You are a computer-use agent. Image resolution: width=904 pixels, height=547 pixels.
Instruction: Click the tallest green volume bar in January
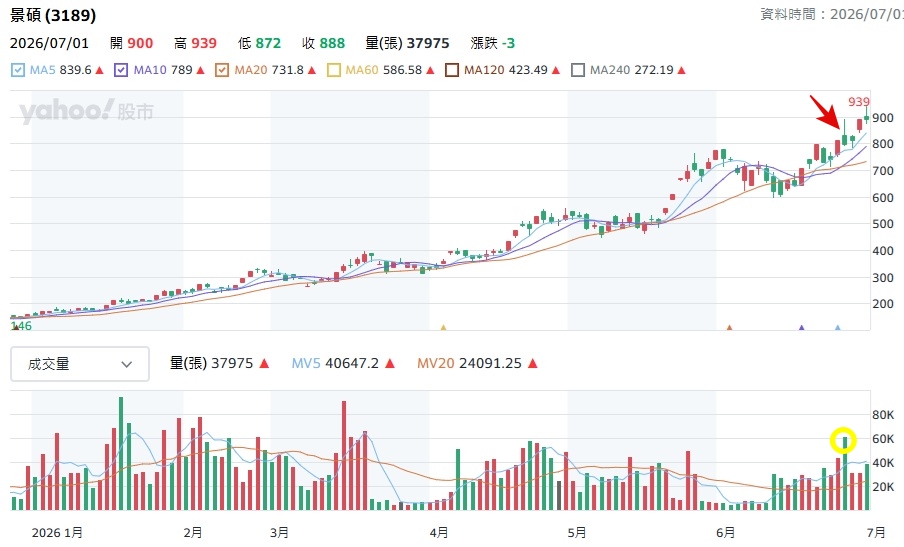[121, 453]
